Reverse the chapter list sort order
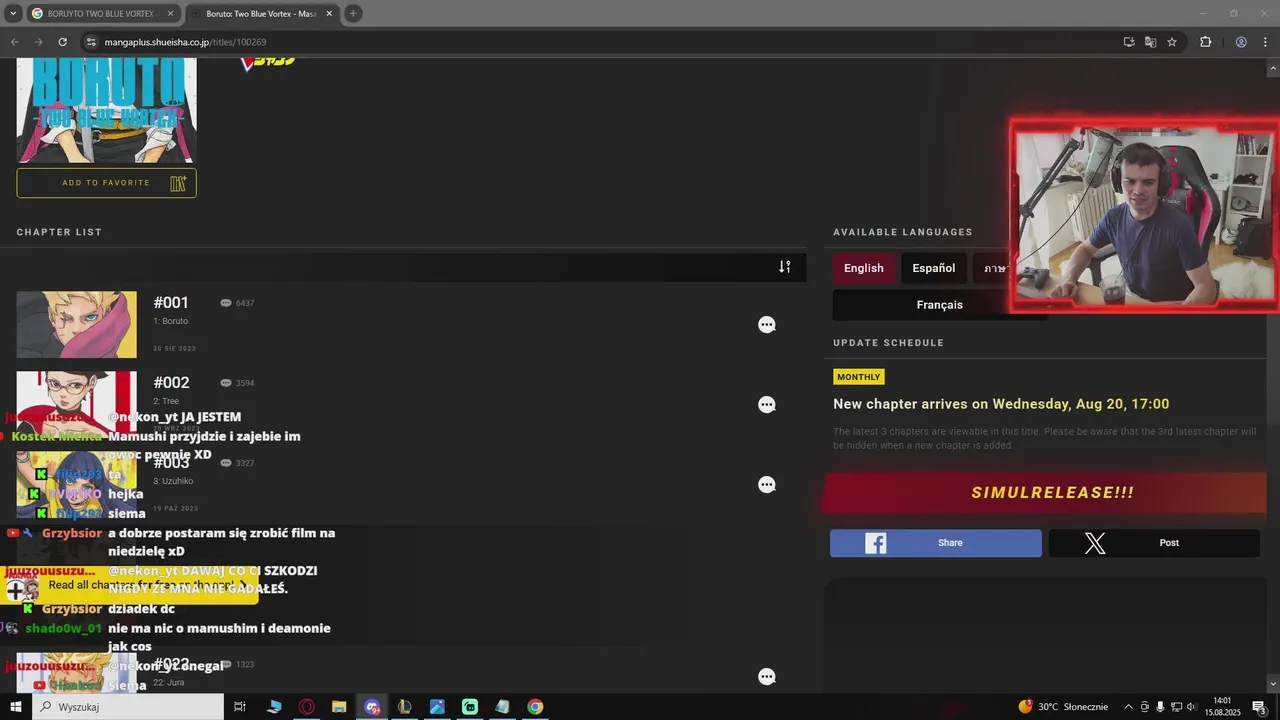This screenshot has width=1280, height=720. tap(785, 267)
